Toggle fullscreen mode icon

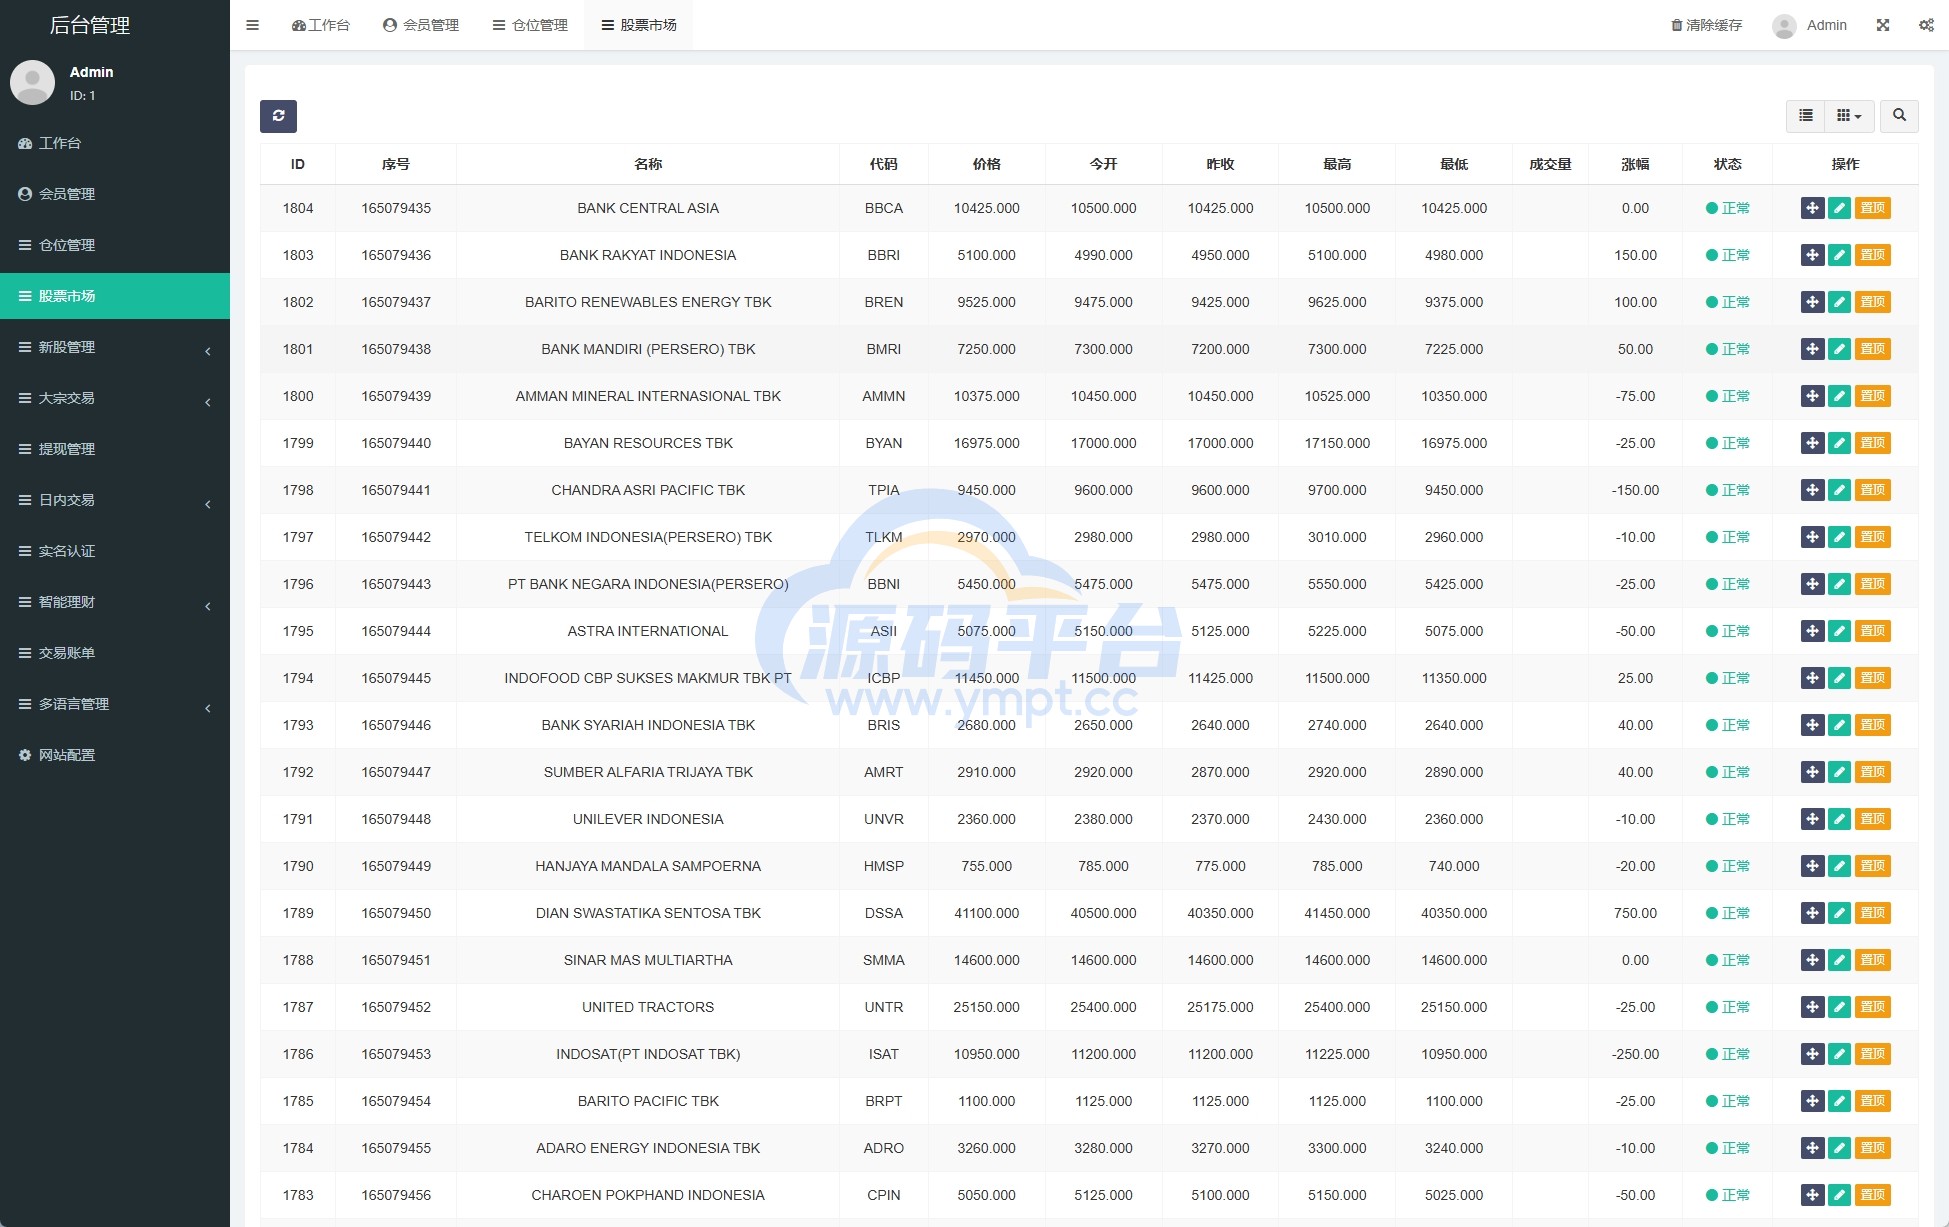[1883, 25]
